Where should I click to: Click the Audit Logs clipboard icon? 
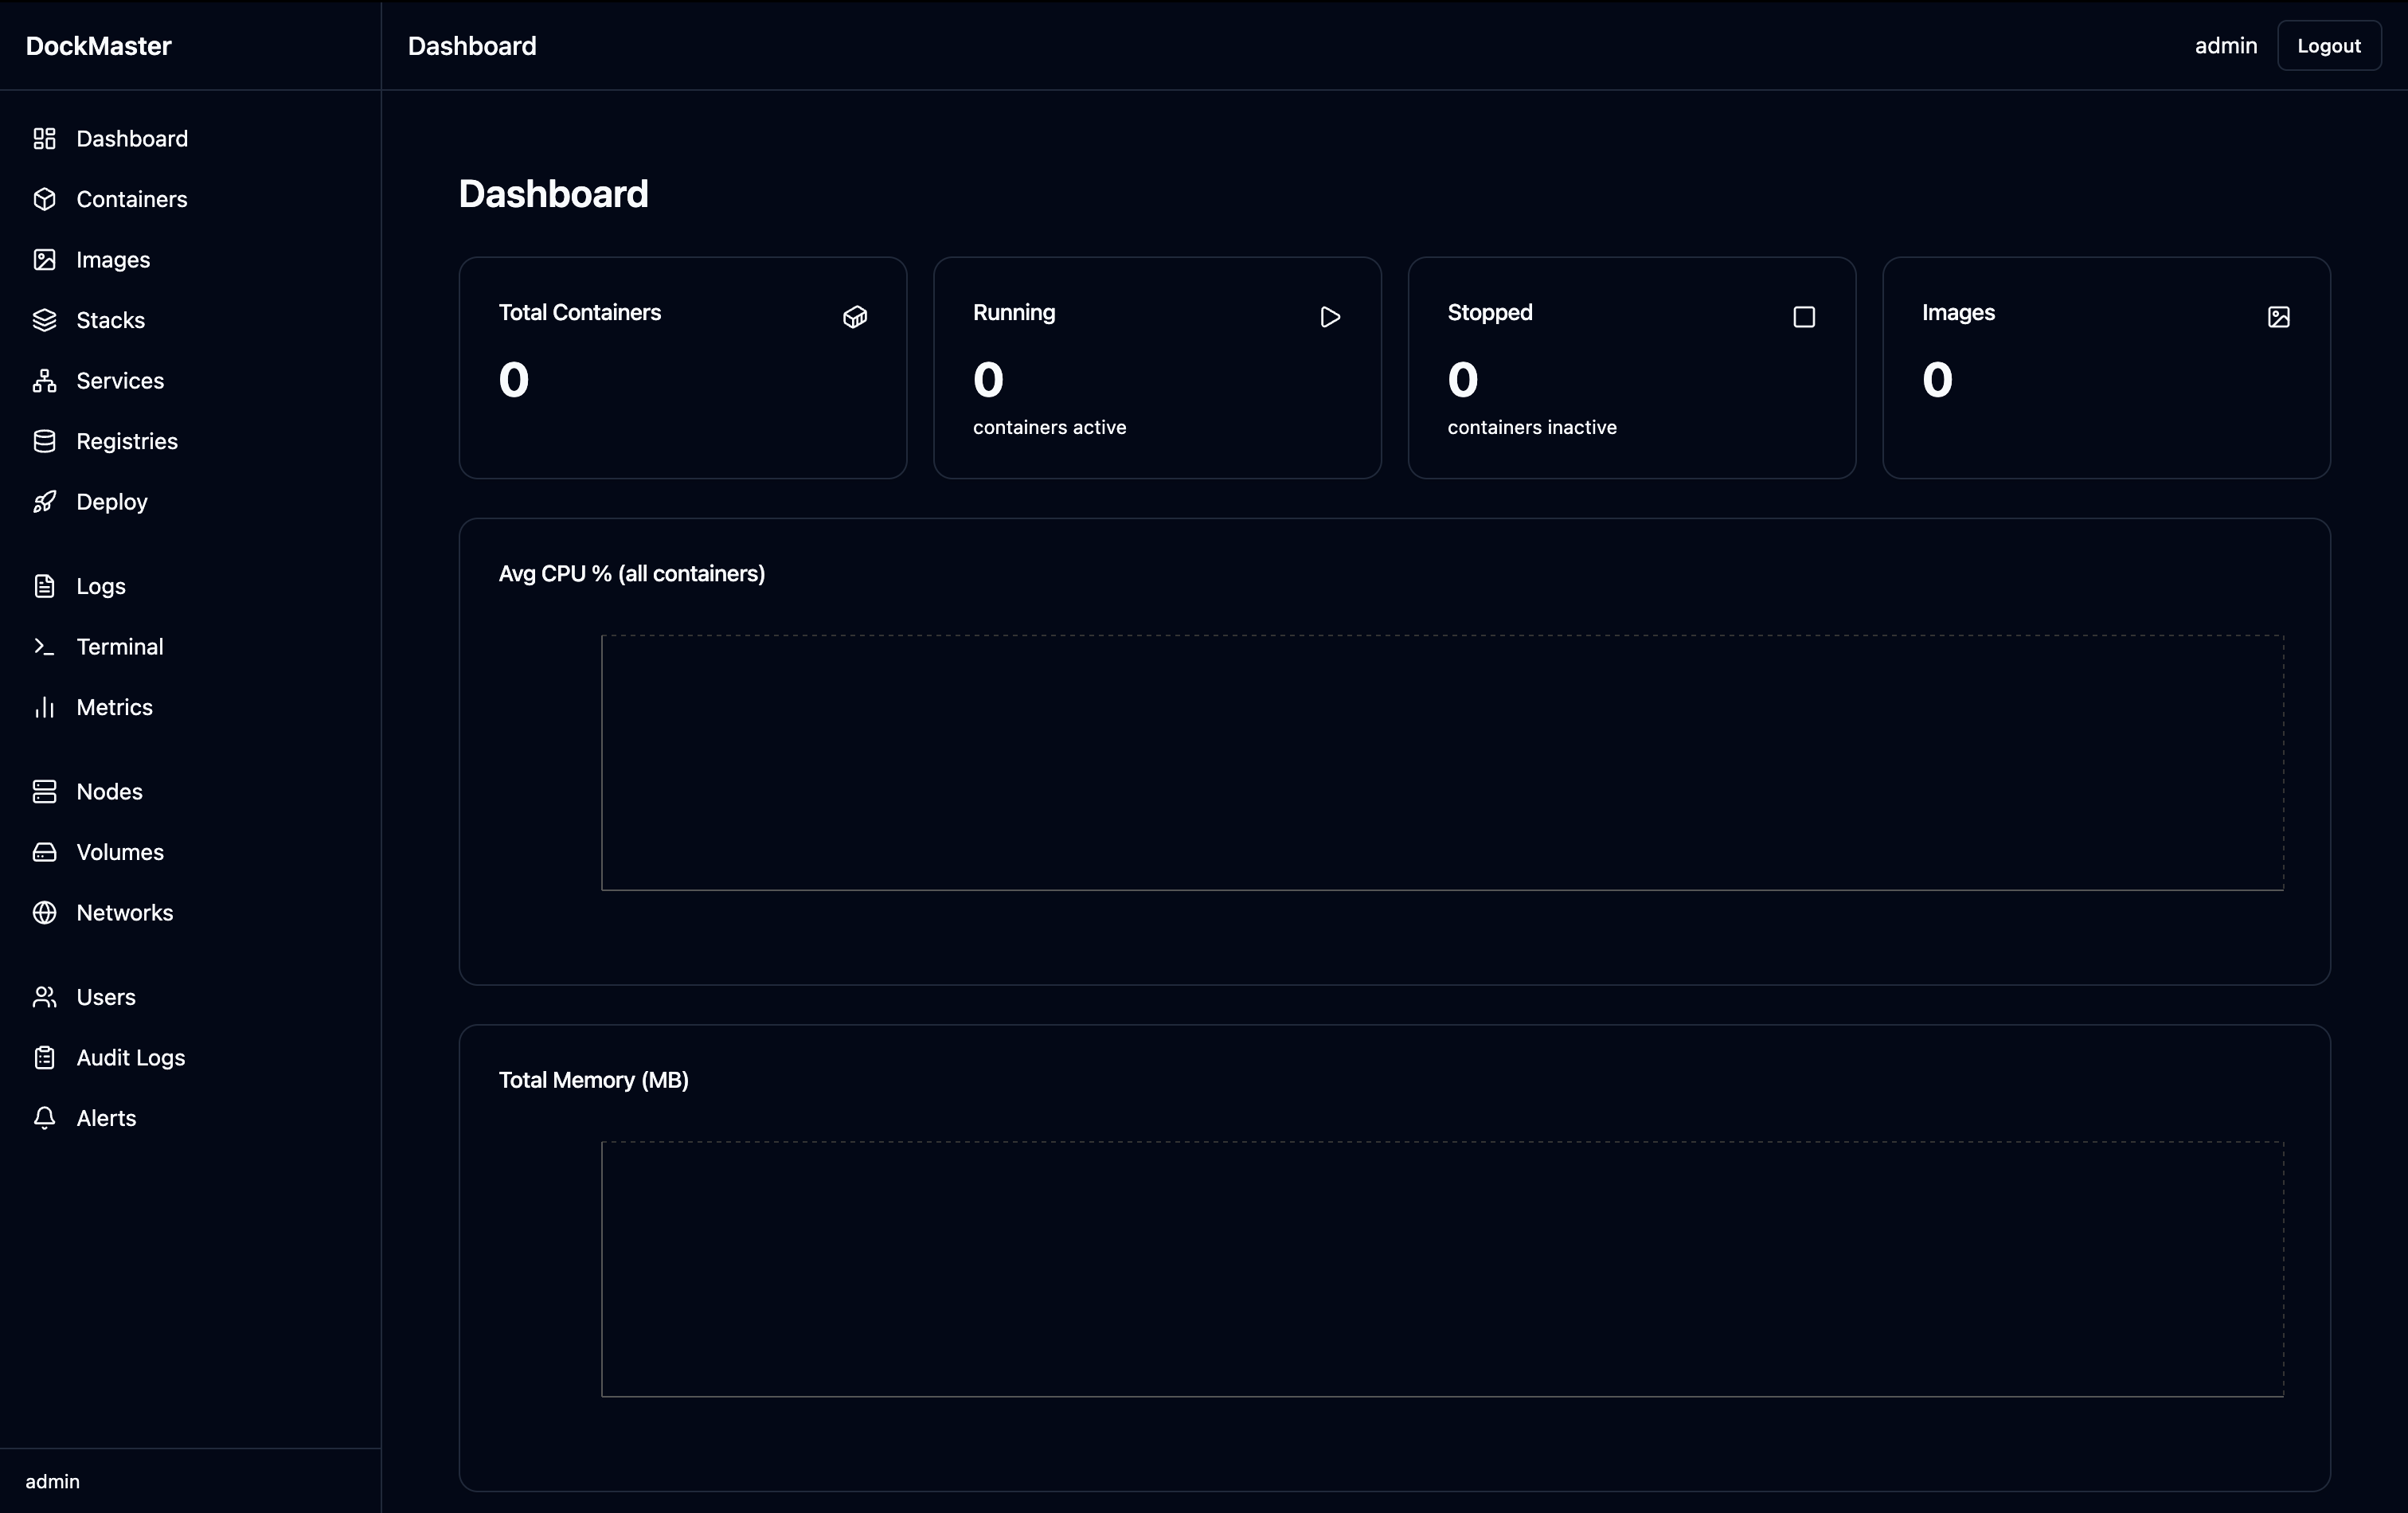point(44,1058)
